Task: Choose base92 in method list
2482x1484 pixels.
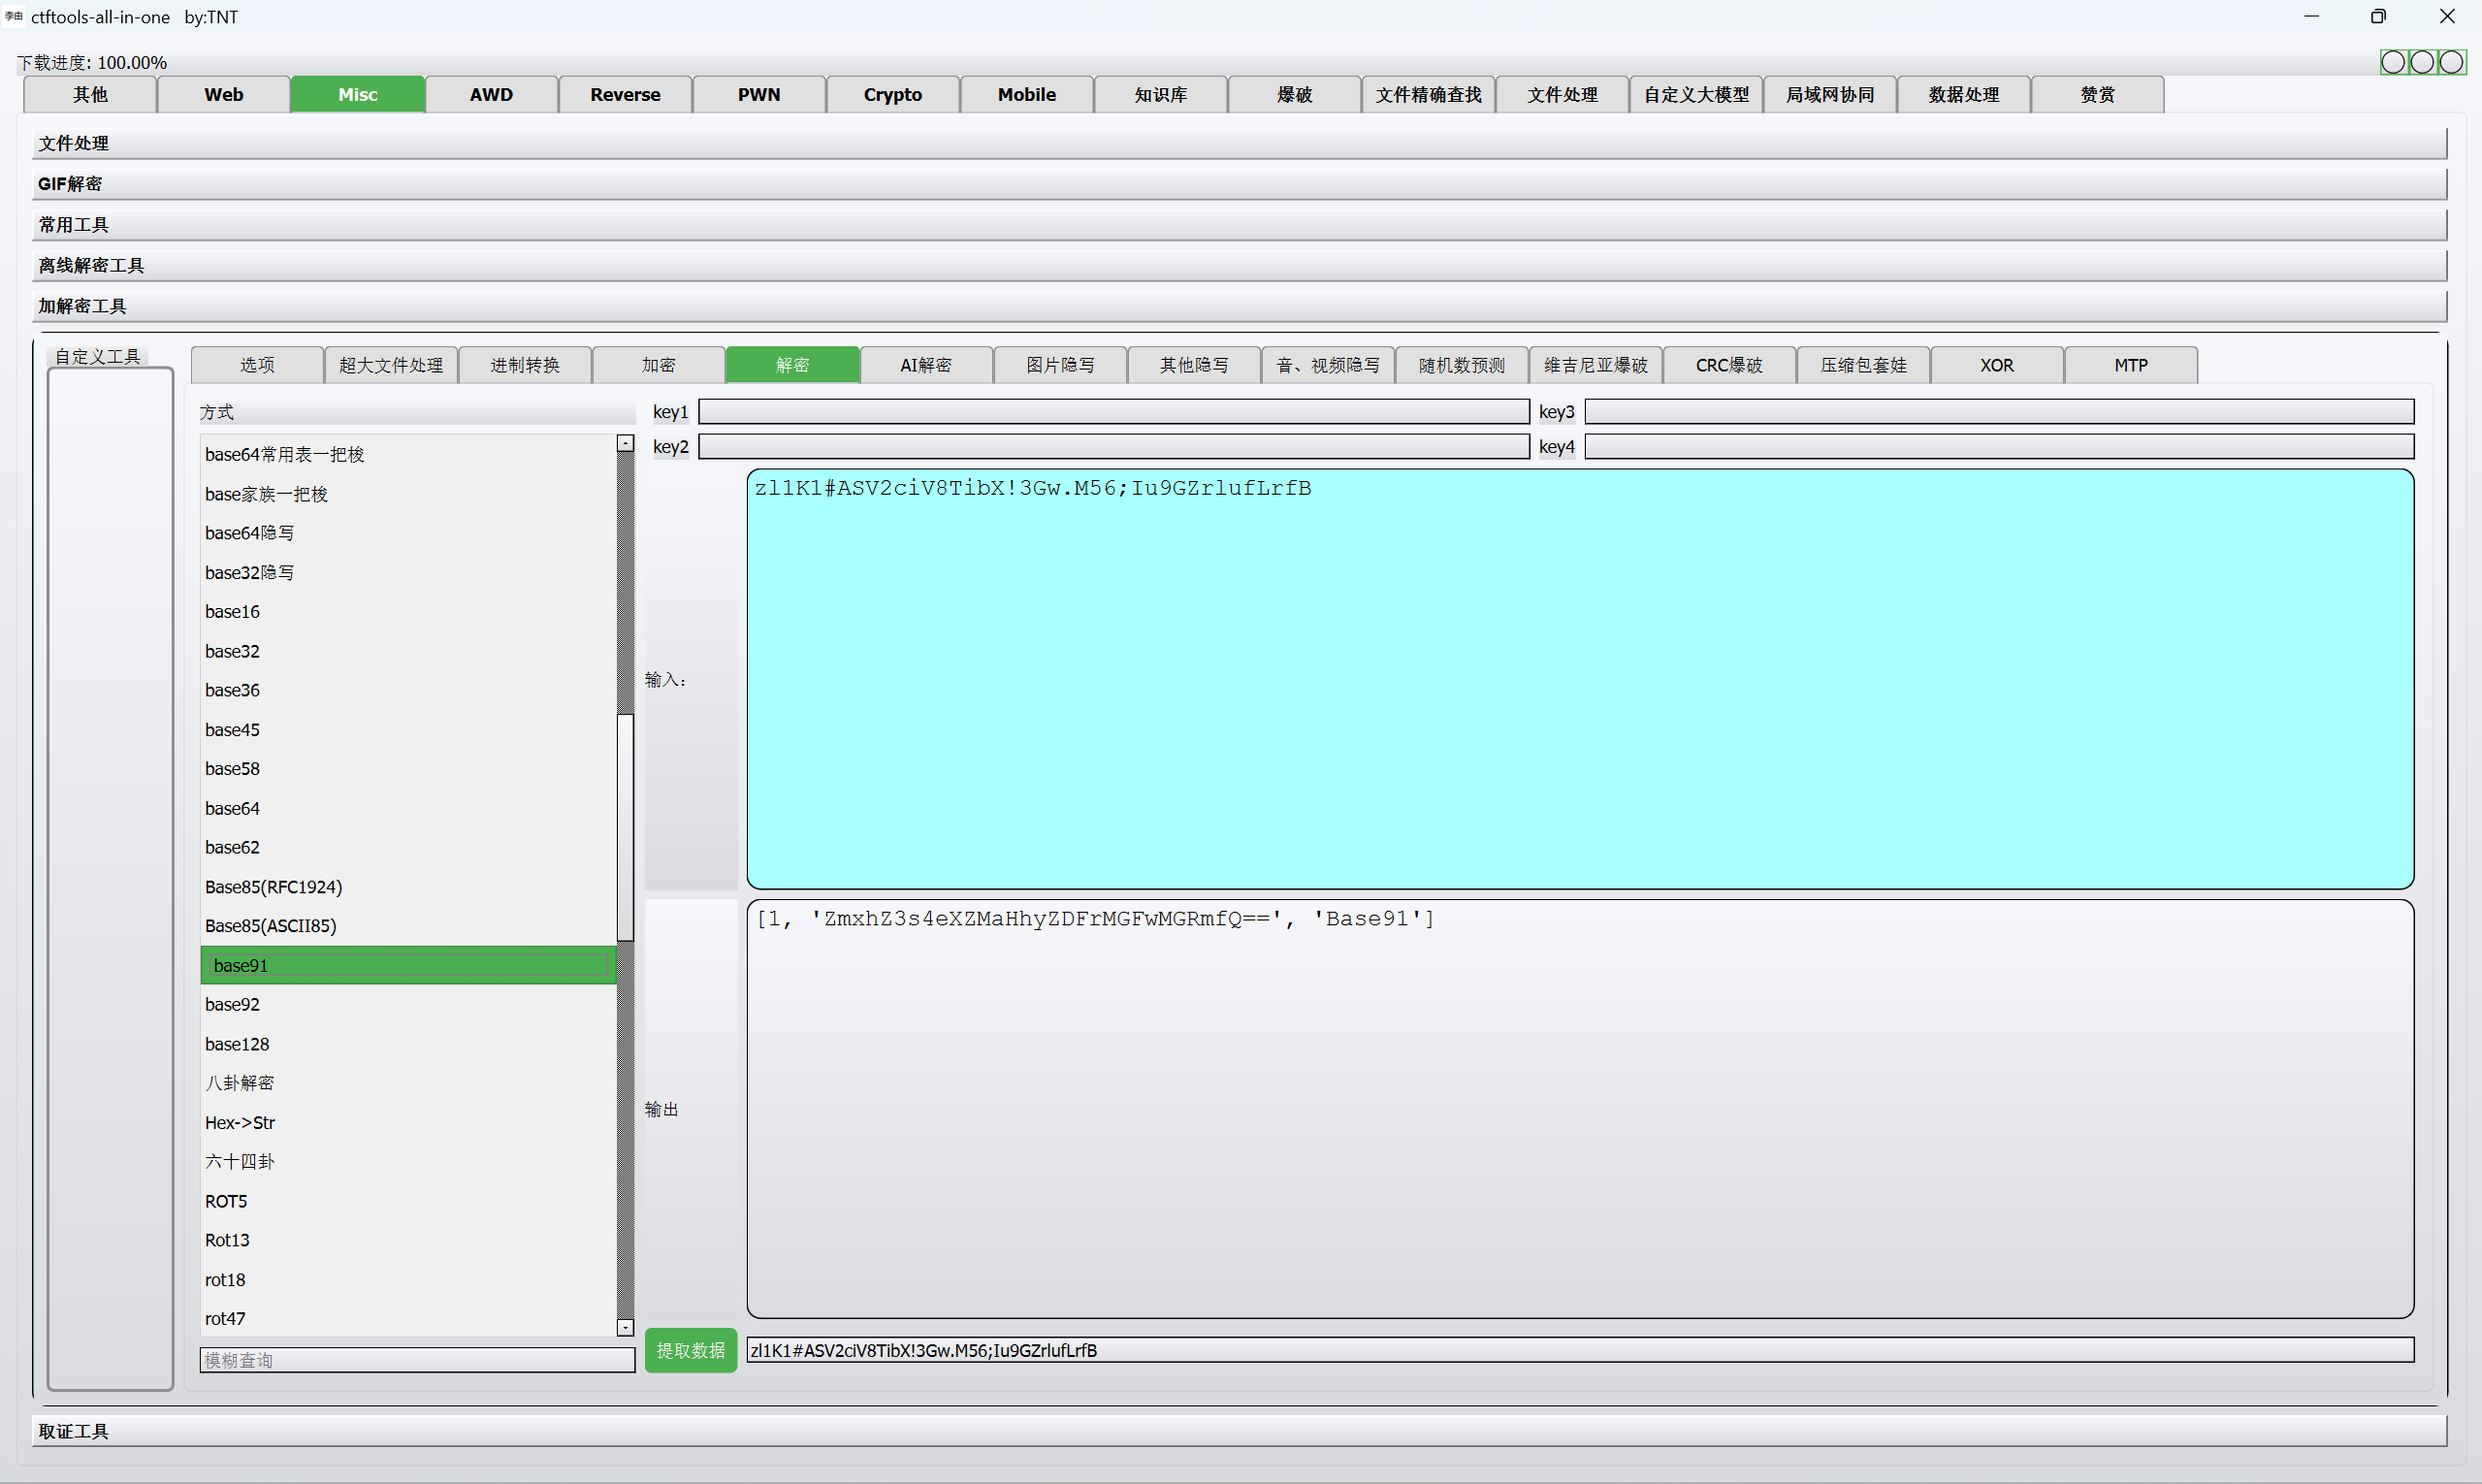Action: tap(408, 1004)
